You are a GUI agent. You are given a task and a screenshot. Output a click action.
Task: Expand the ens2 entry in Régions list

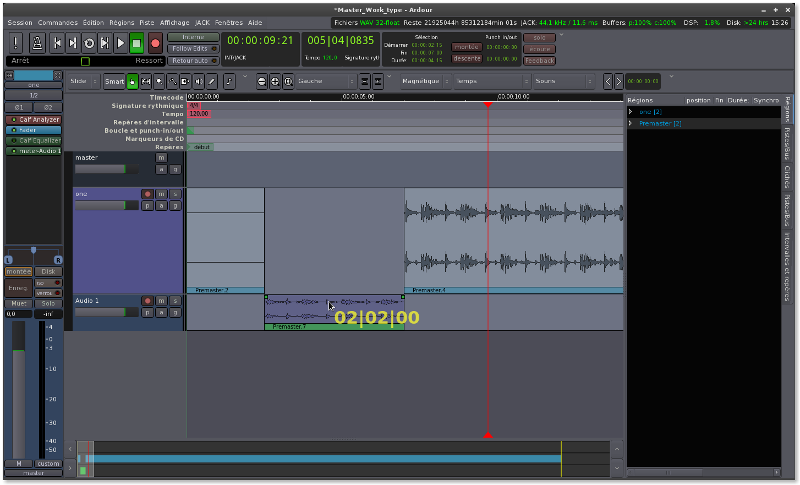630,112
